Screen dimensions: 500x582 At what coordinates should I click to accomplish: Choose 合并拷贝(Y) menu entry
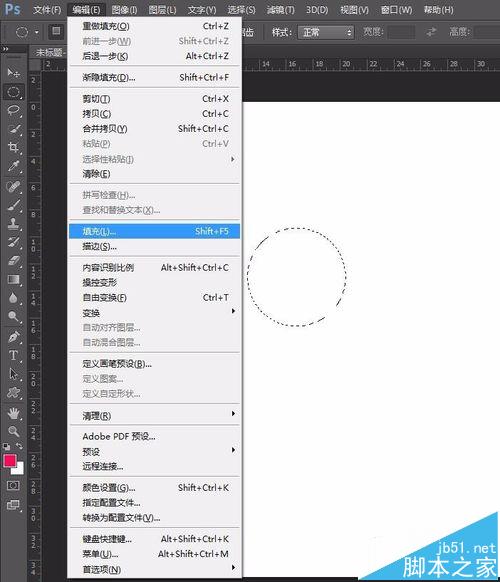[x=154, y=129]
